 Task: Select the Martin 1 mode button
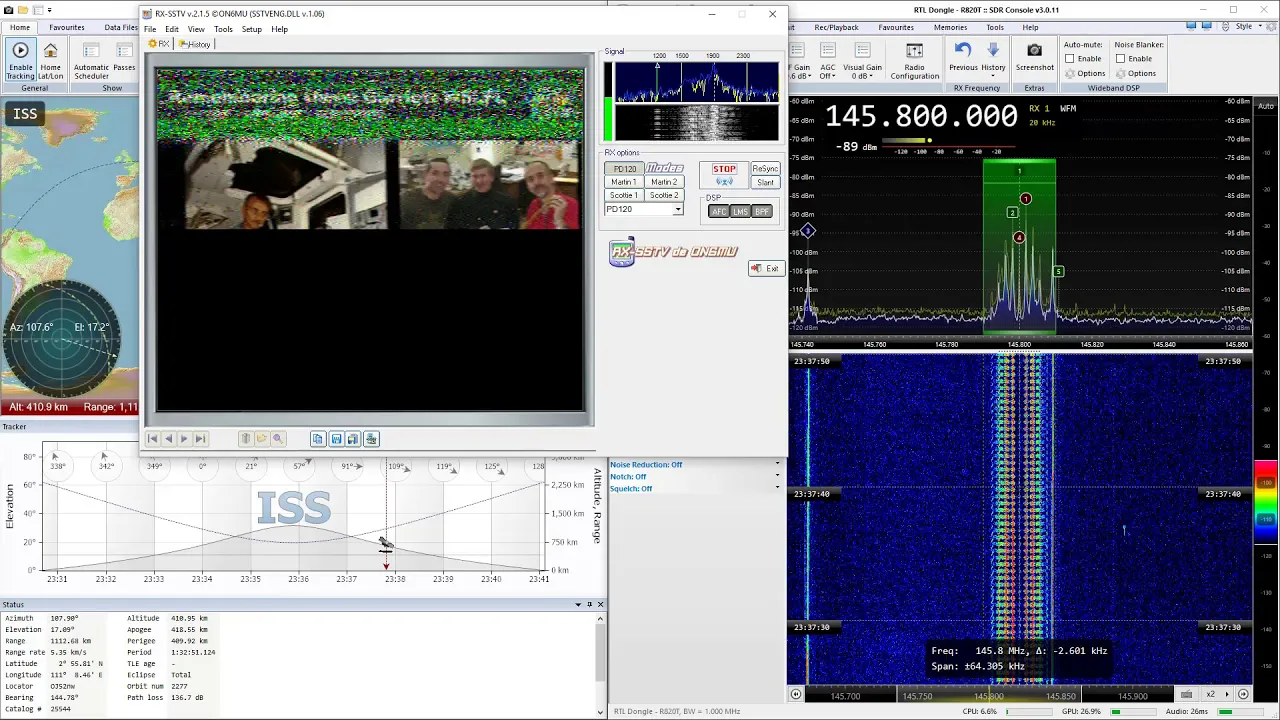click(624, 182)
